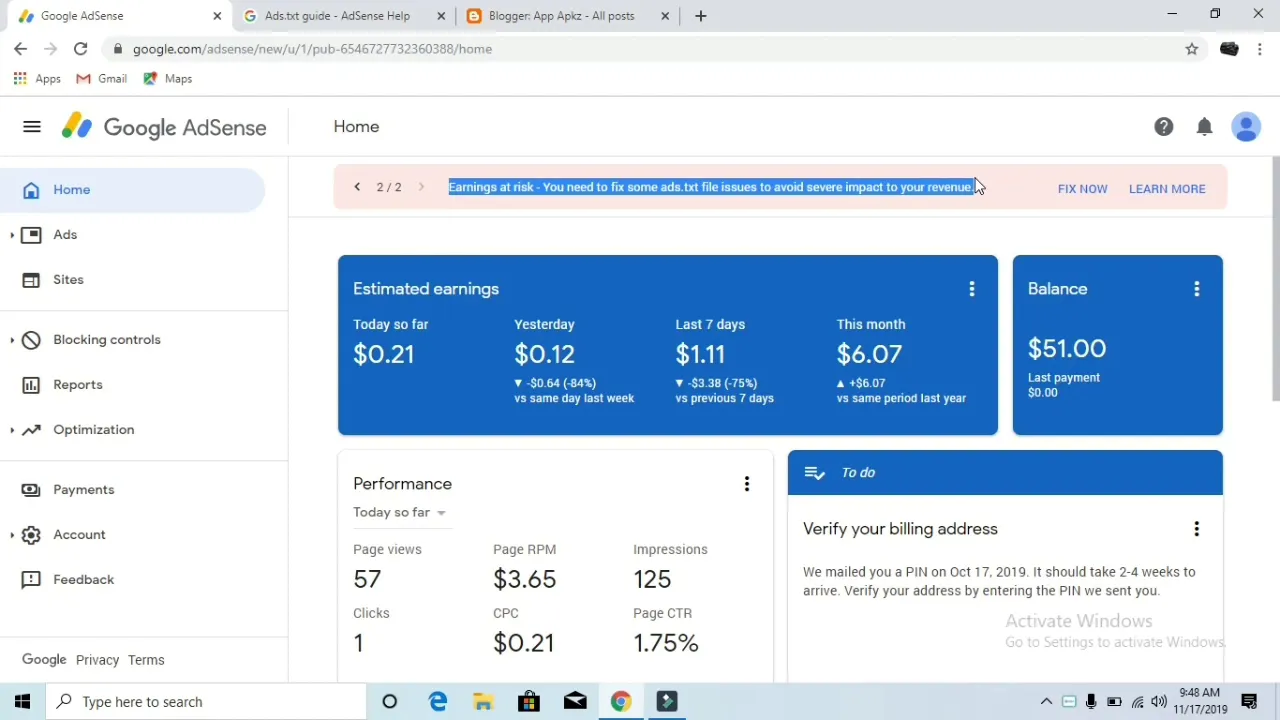Click the This month $6.07 earnings
The height and width of the screenshot is (720, 1280).
(x=870, y=354)
